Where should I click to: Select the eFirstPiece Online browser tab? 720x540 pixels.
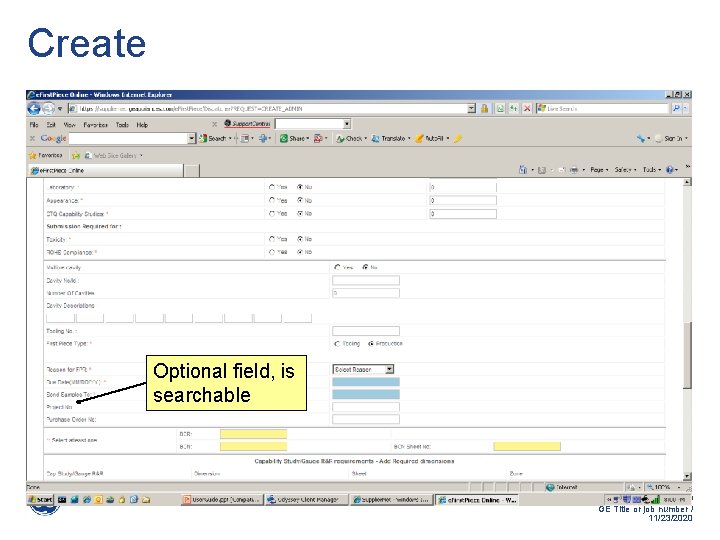click(x=106, y=170)
